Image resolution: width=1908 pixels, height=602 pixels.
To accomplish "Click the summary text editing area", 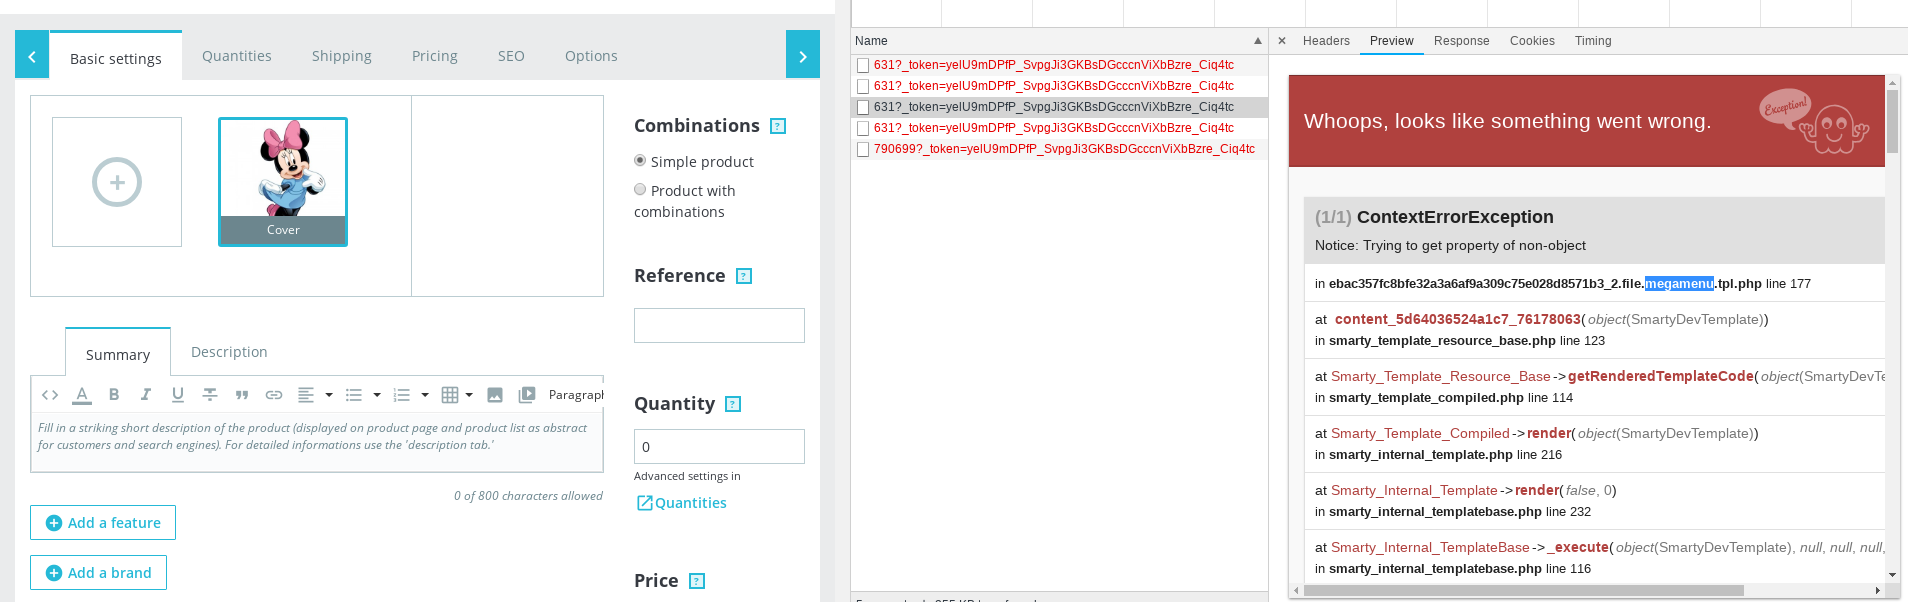I will (x=317, y=443).
